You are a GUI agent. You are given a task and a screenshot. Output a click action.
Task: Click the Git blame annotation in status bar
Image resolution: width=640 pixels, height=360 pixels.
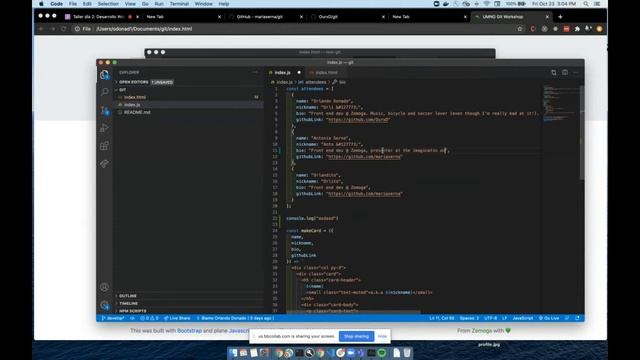[x=235, y=318]
